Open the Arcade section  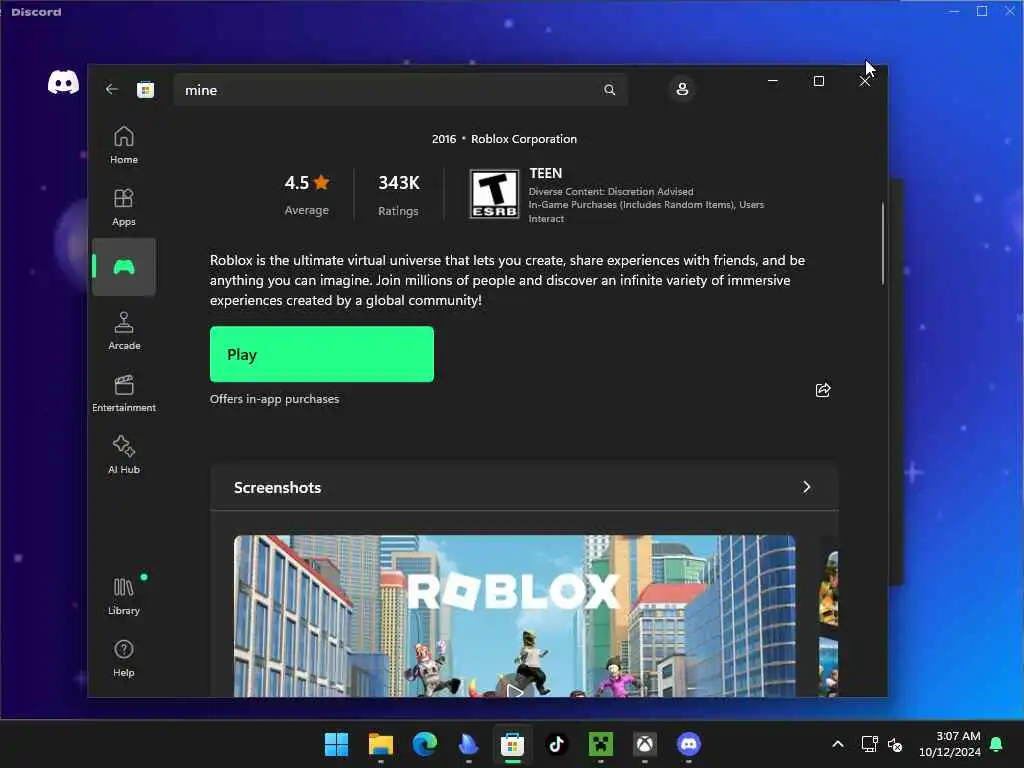pos(124,331)
